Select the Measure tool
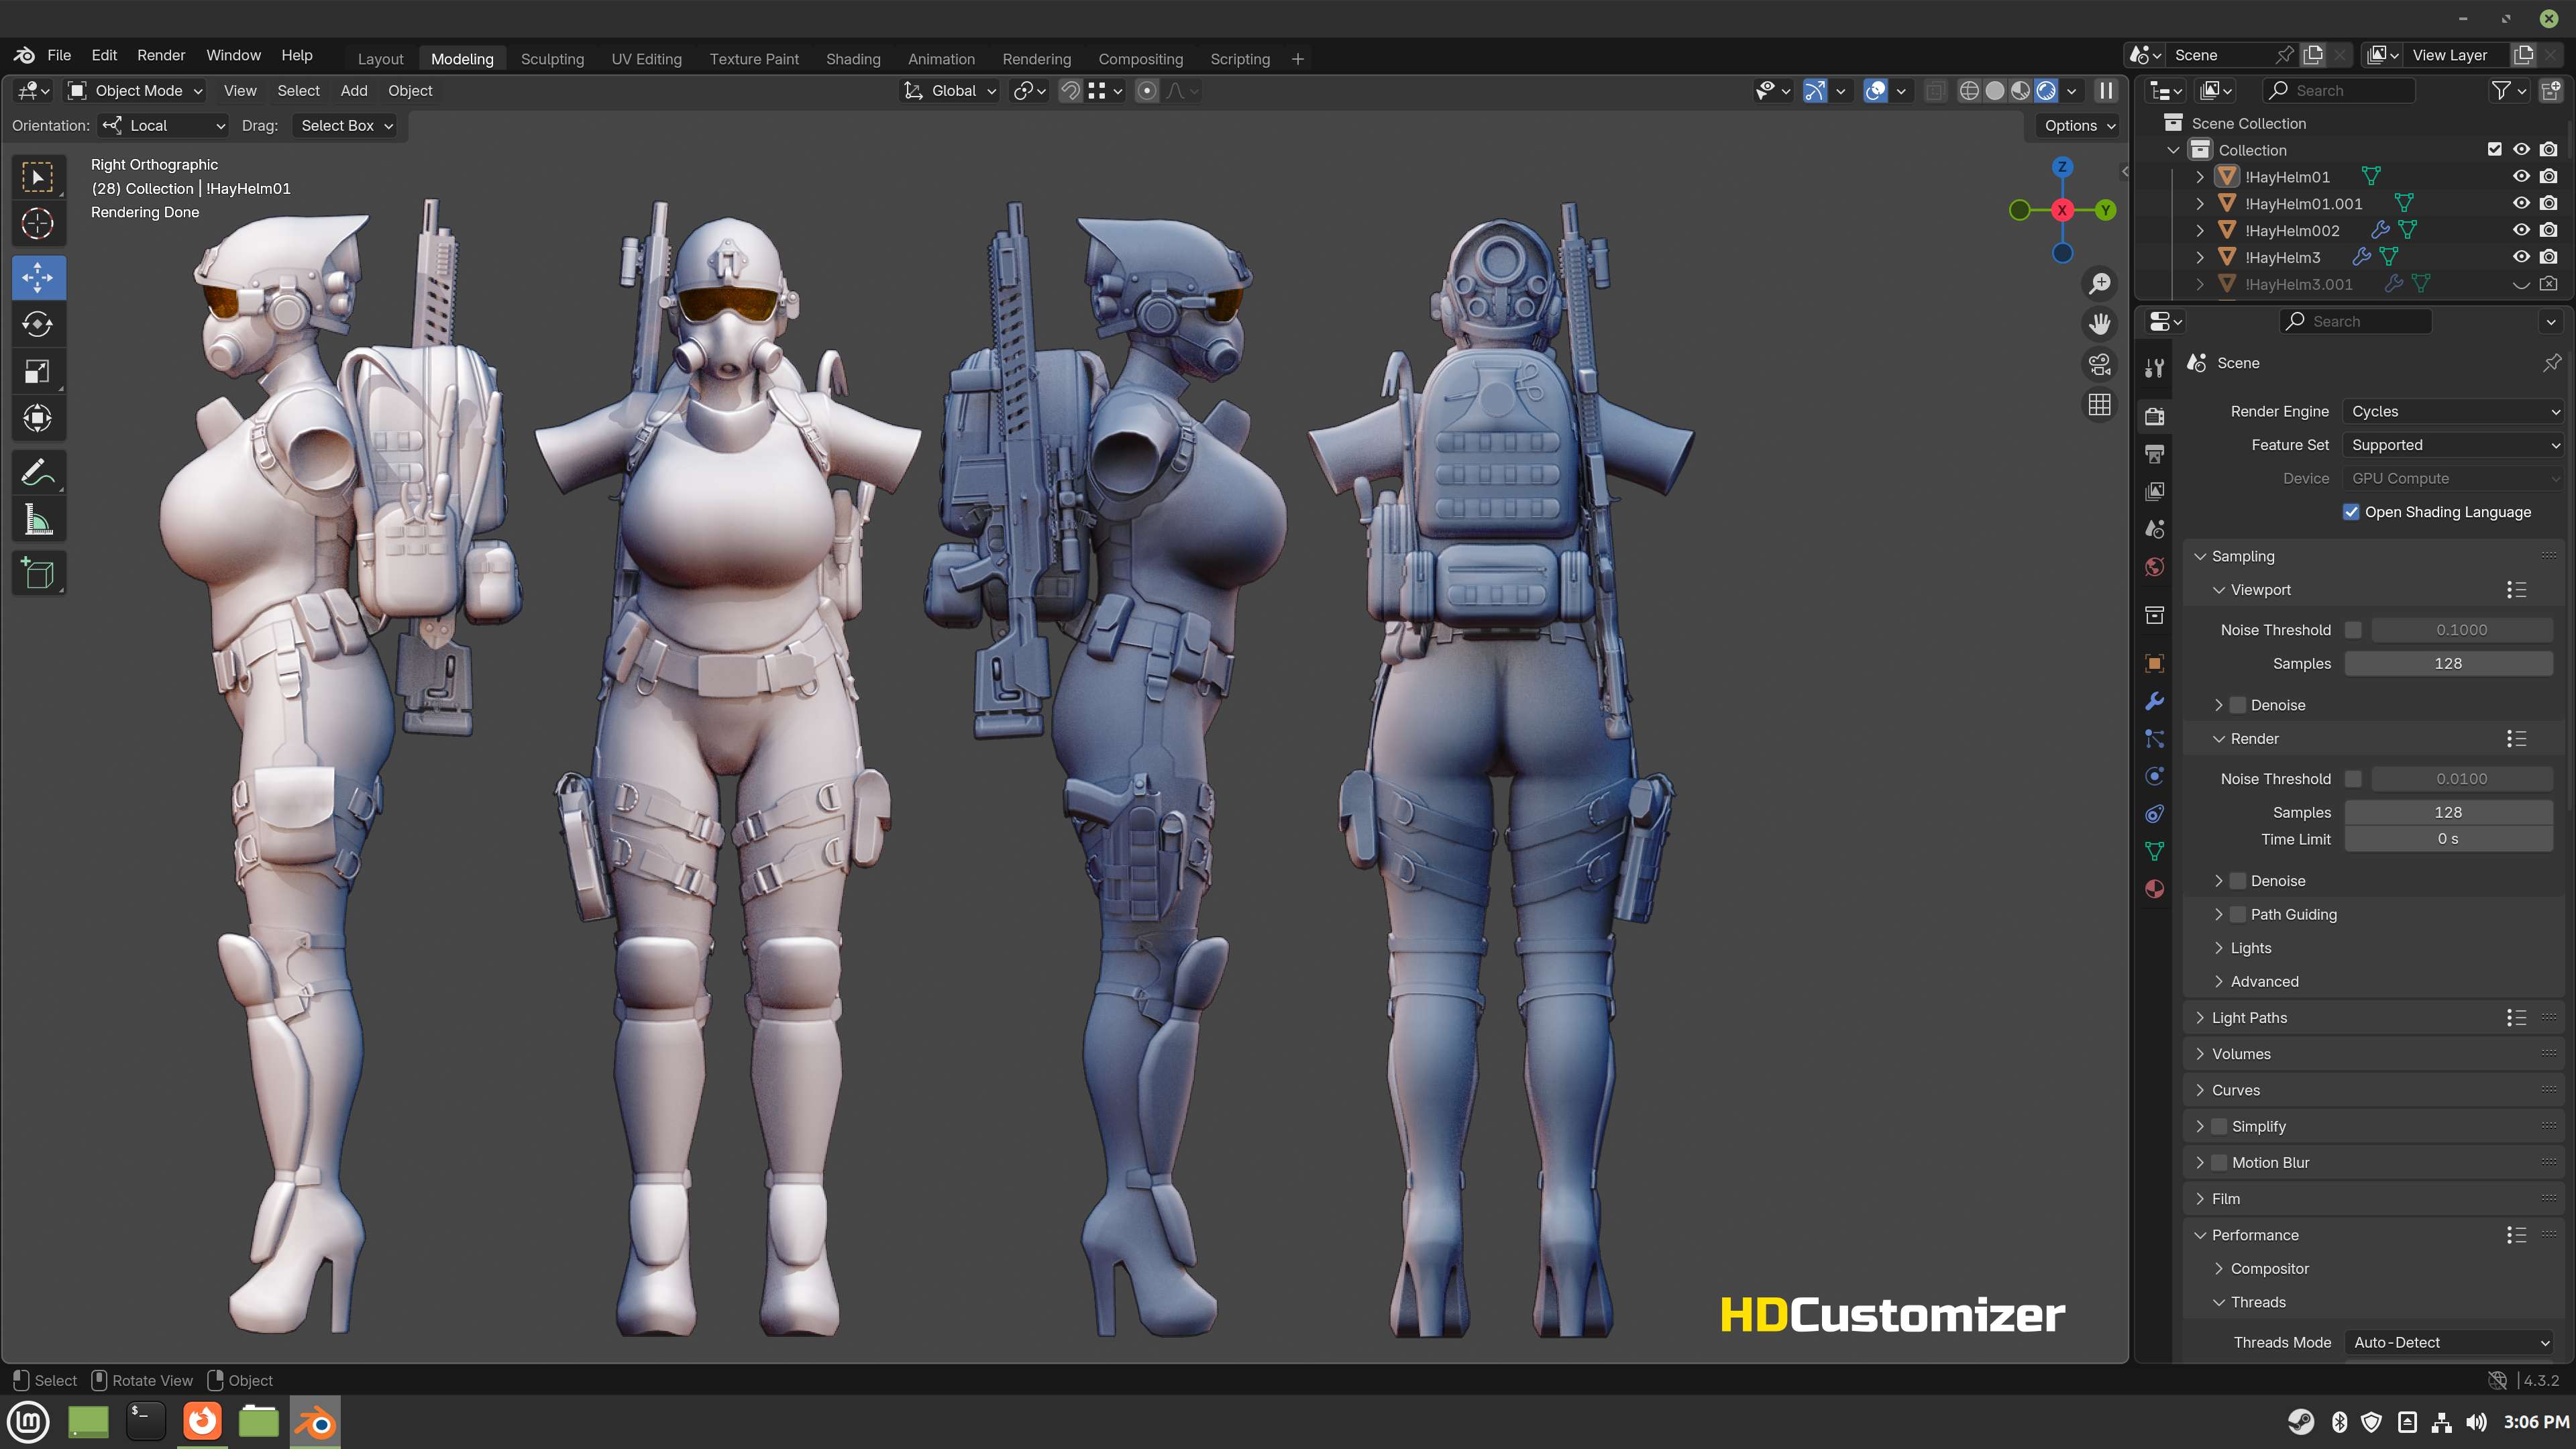This screenshot has width=2576, height=1449. coord(38,520)
